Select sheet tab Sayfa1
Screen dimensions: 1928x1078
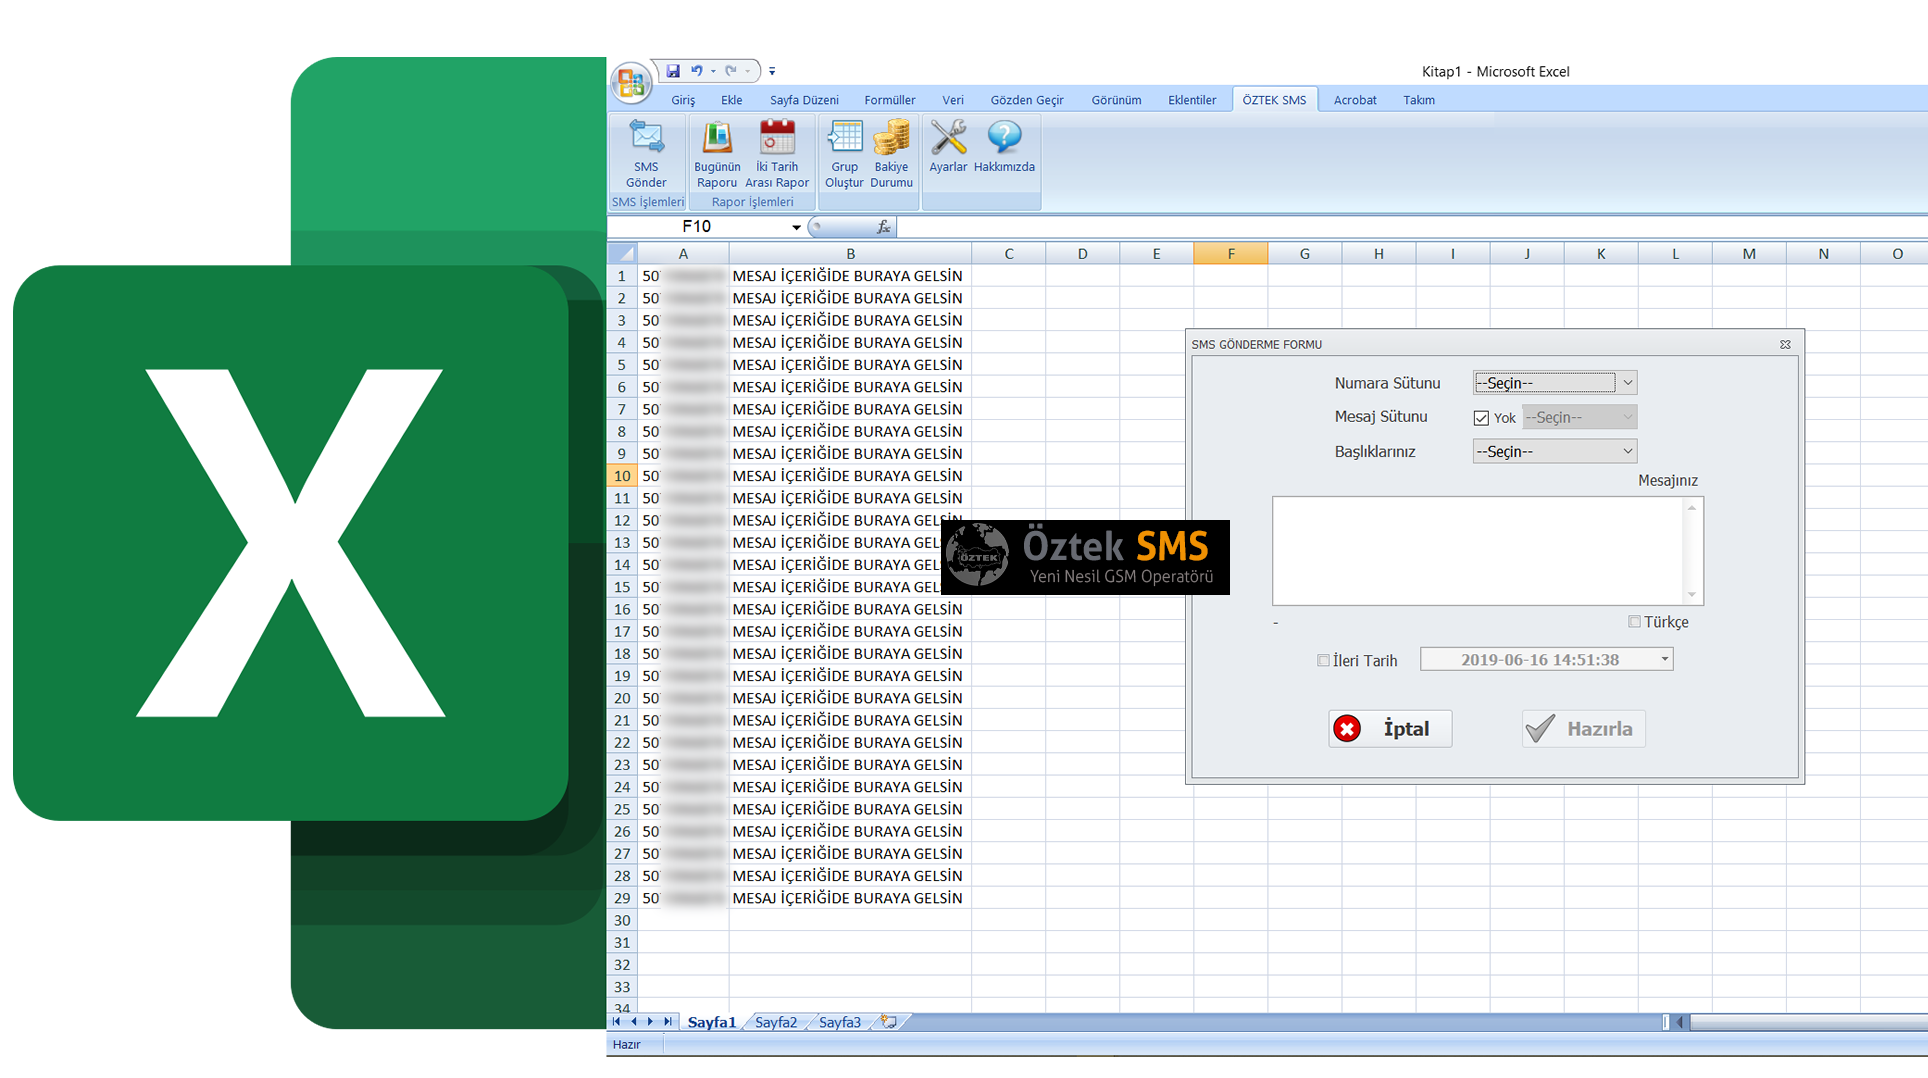711,1022
